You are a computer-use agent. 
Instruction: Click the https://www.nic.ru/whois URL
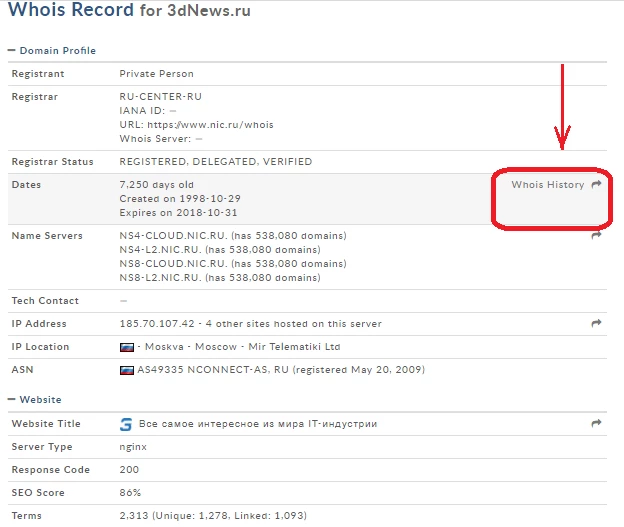click(x=211, y=125)
